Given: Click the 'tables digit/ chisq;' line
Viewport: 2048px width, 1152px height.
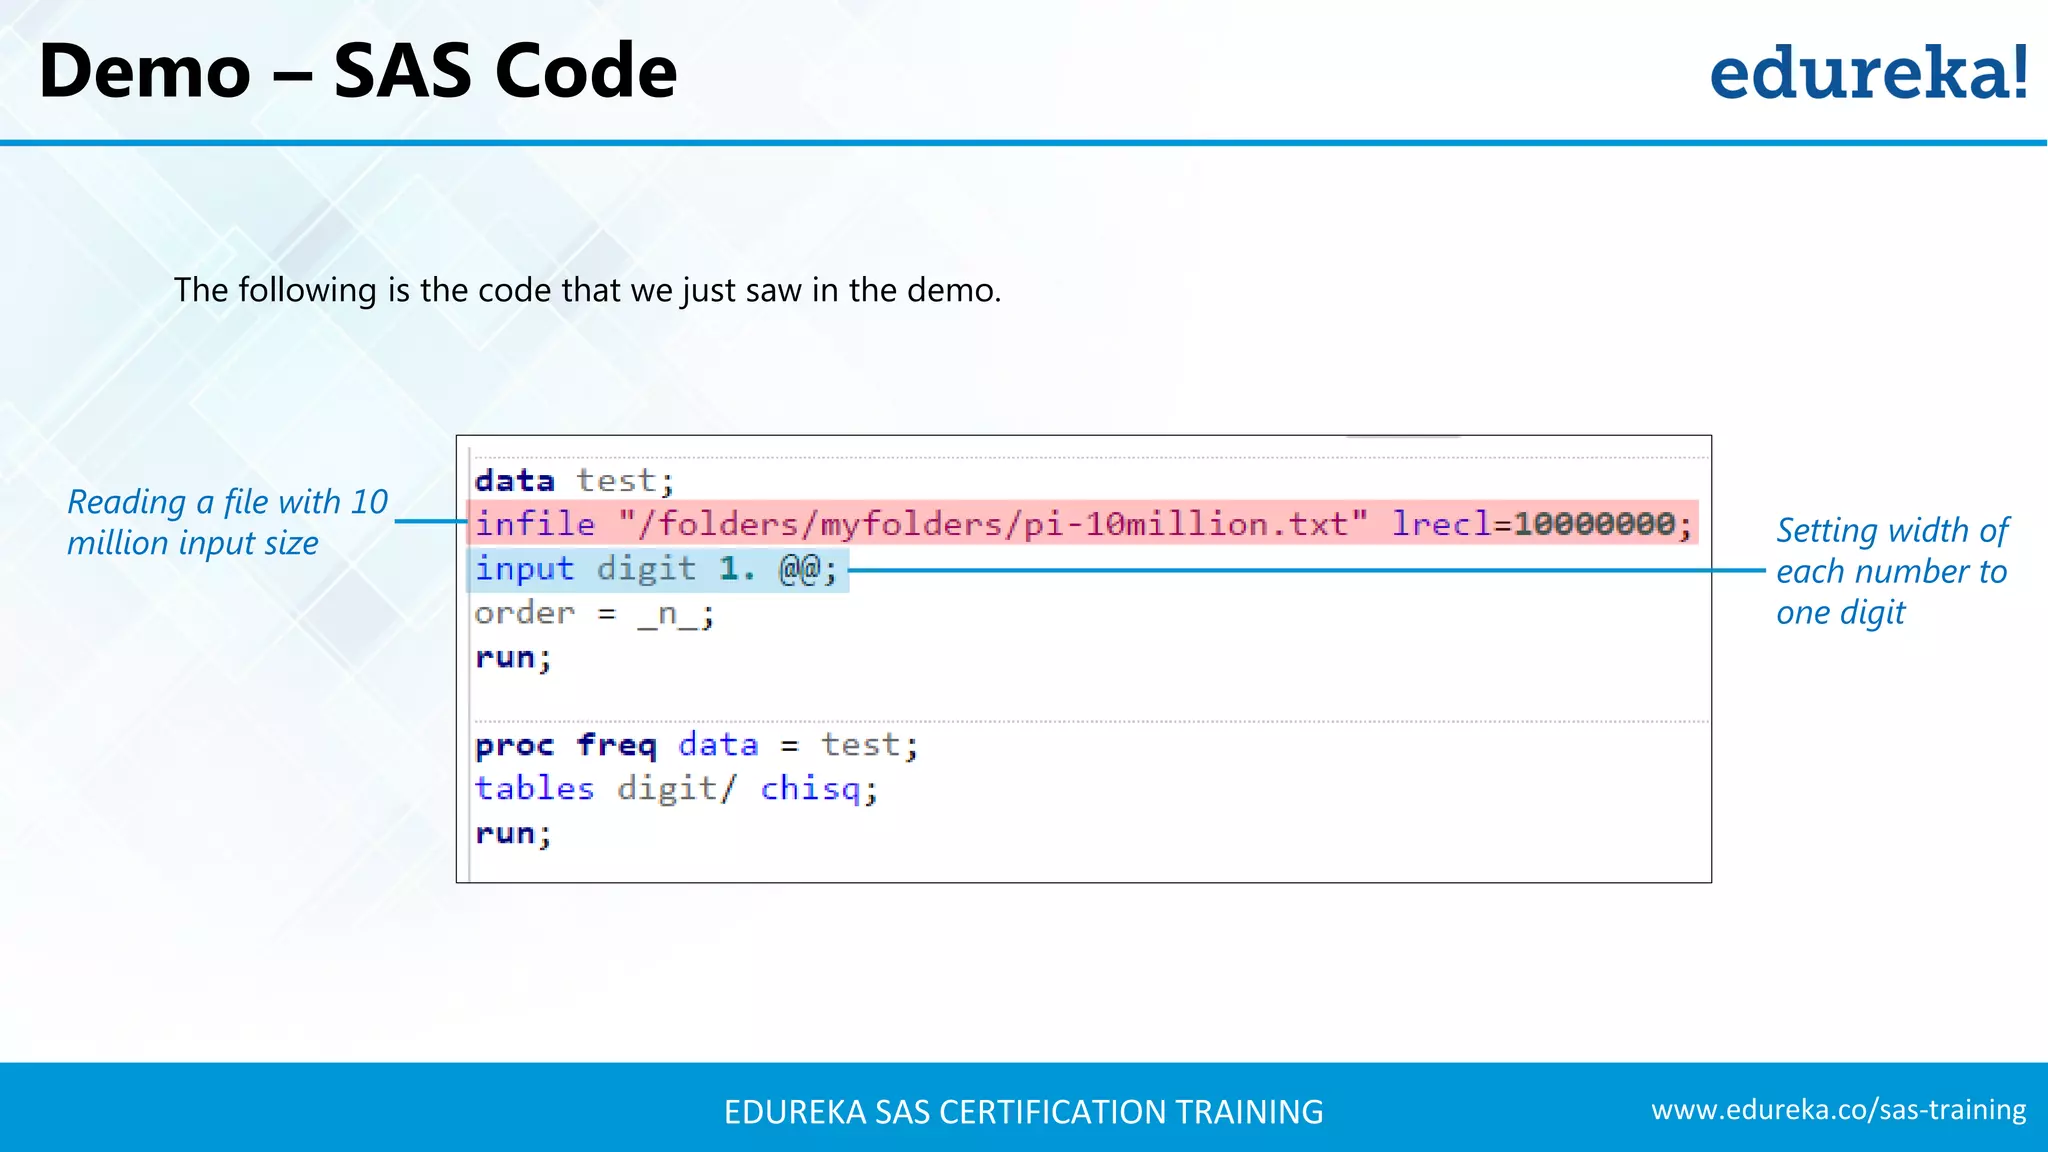Looking at the screenshot, I should coord(676,789).
